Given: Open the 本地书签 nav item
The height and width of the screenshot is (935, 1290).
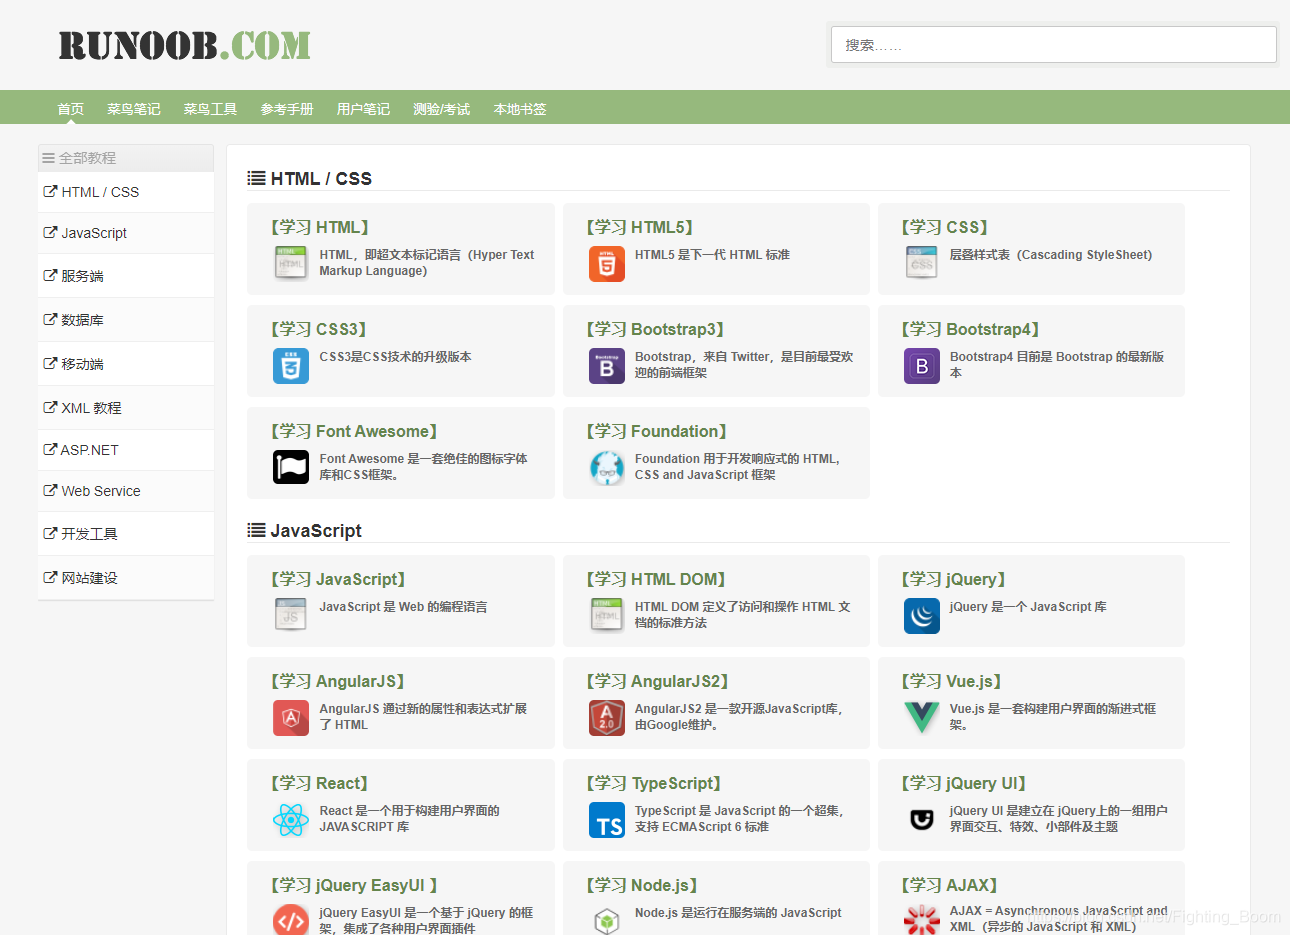Looking at the screenshot, I should click(520, 109).
